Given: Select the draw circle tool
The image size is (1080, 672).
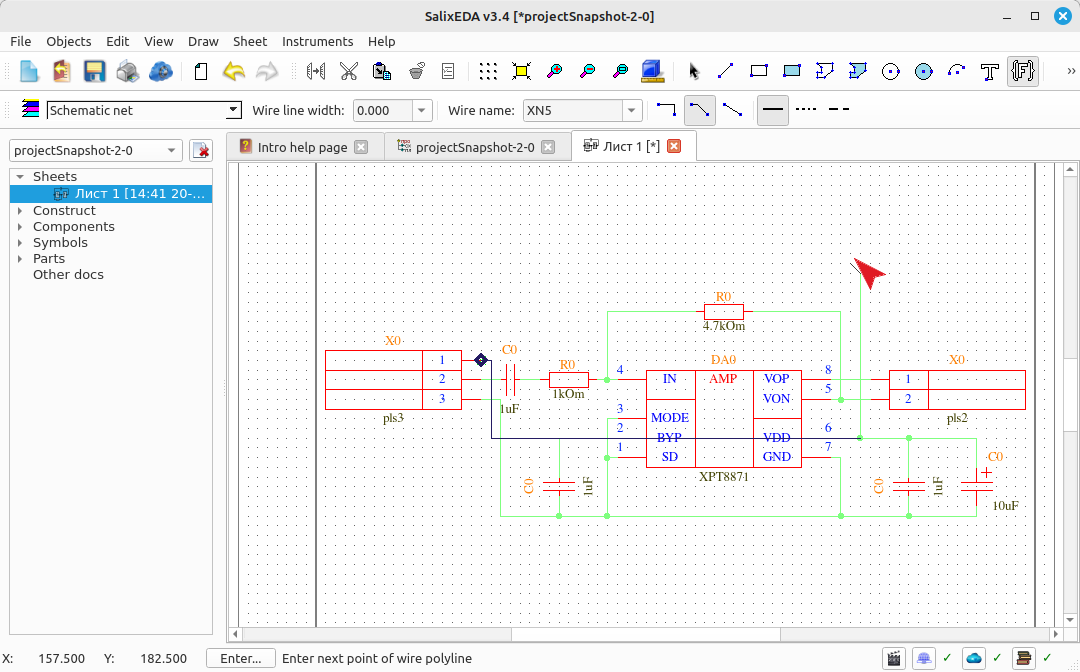Looking at the screenshot, I should coord(891,71).
